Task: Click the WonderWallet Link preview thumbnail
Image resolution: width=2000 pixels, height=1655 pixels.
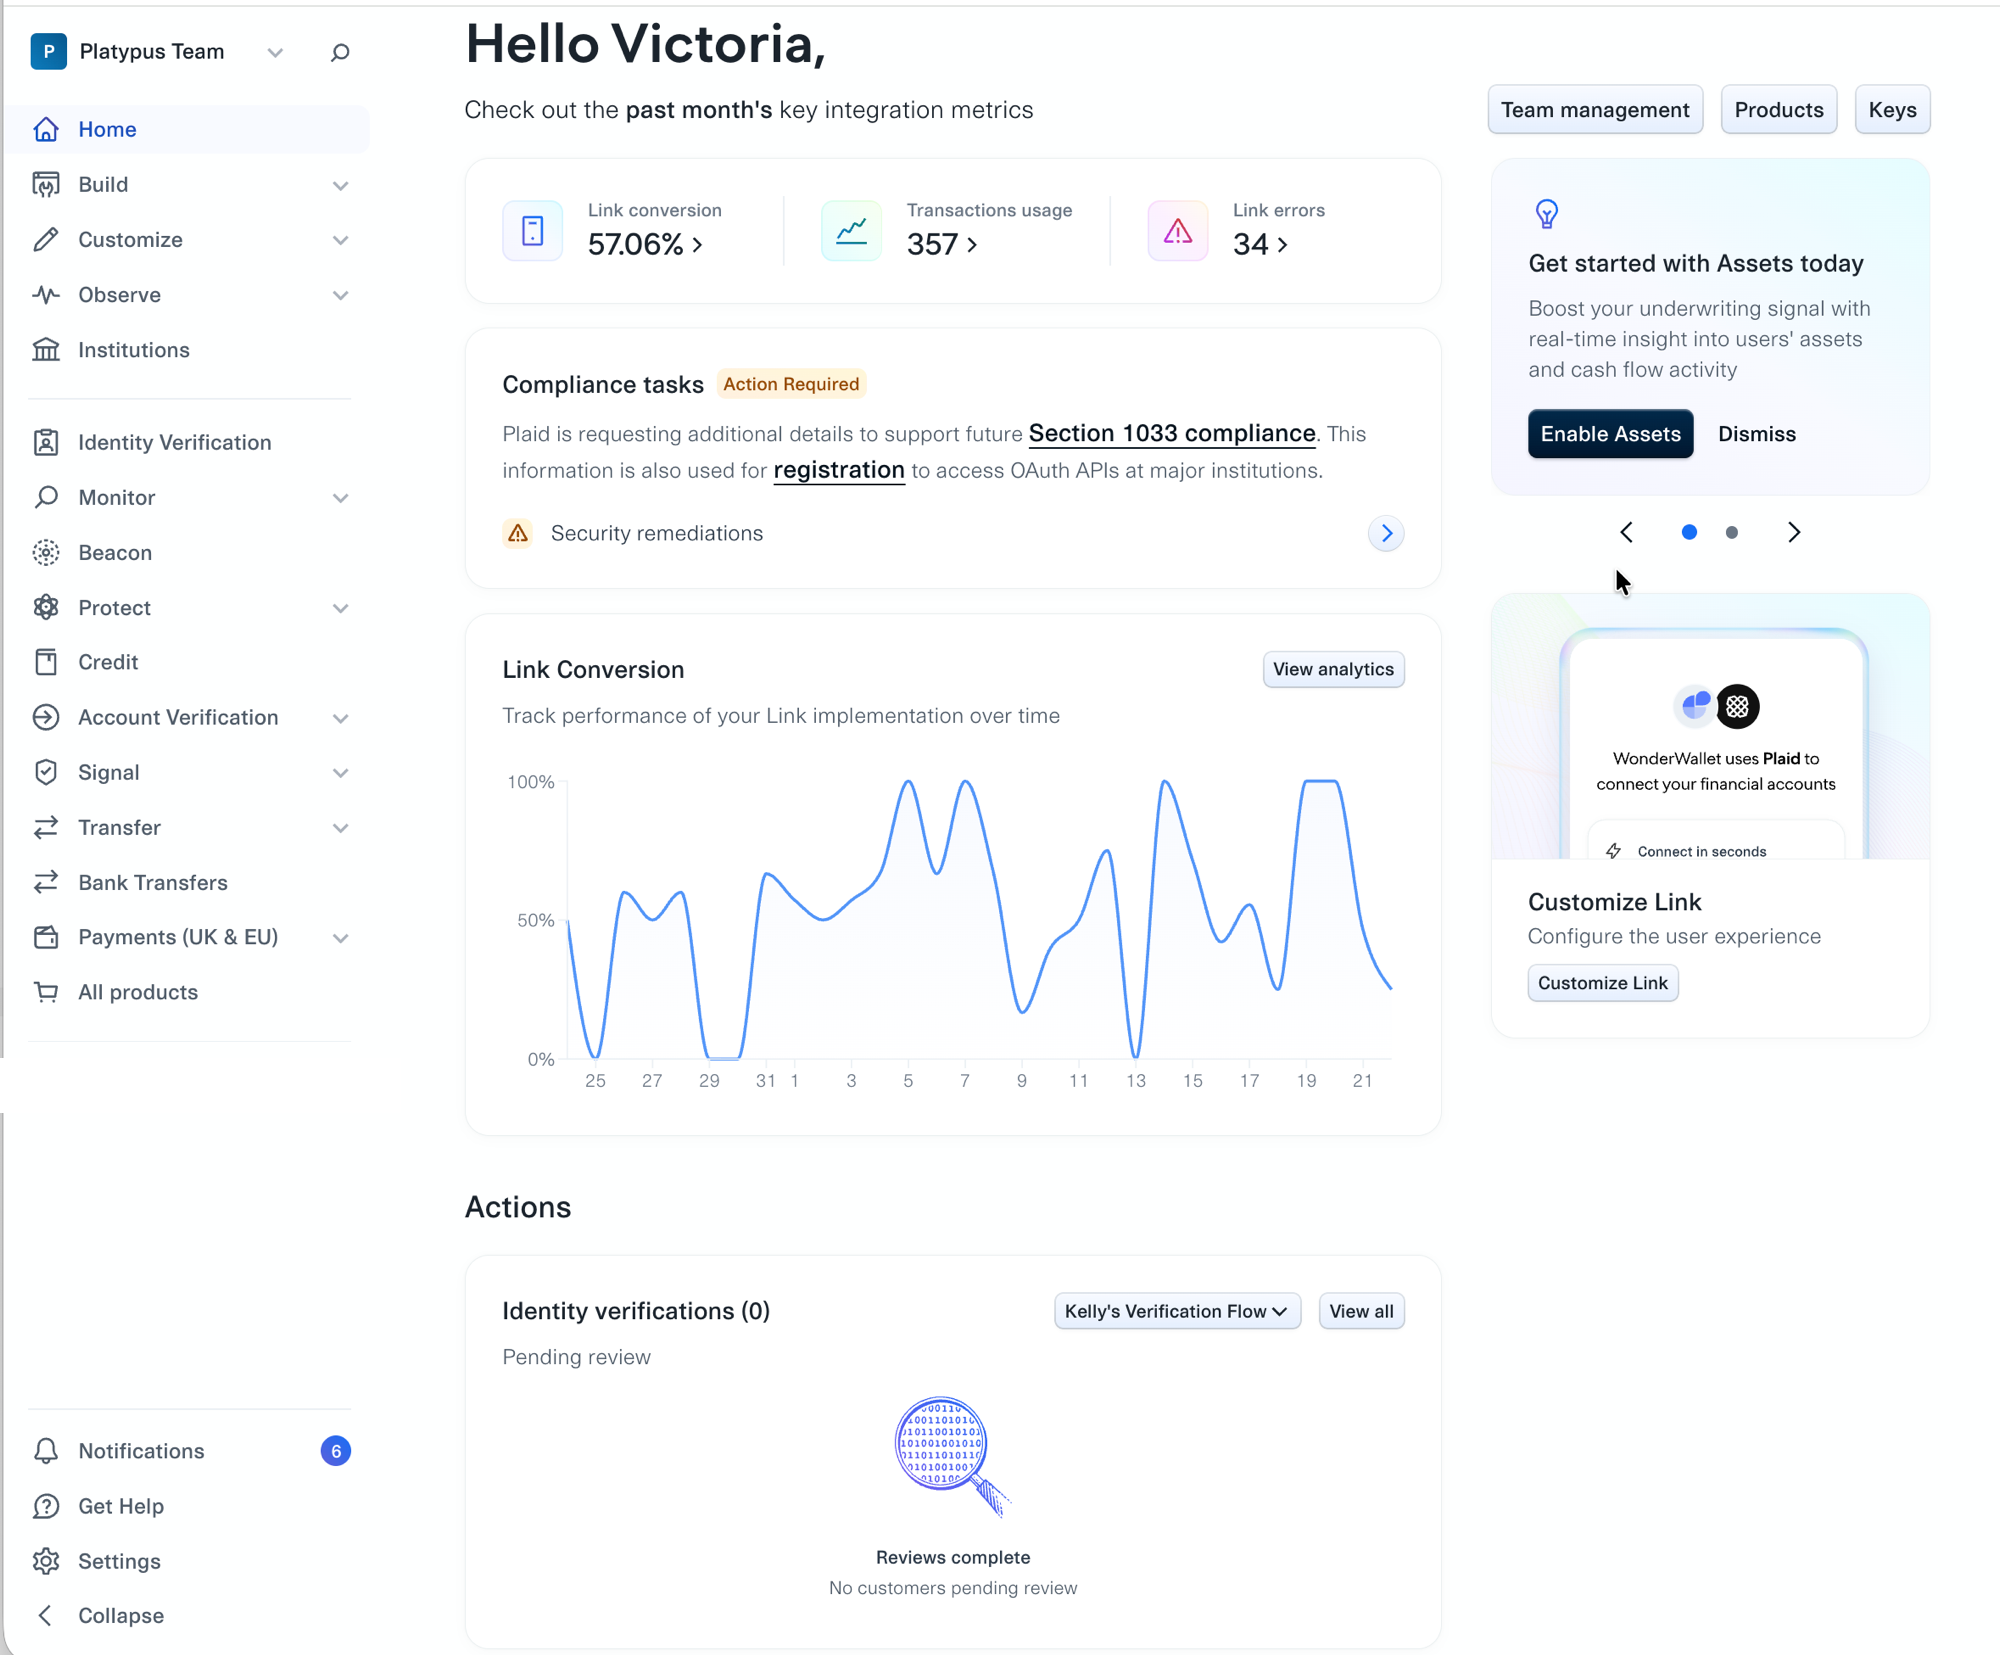Action: pos(1710,727)
